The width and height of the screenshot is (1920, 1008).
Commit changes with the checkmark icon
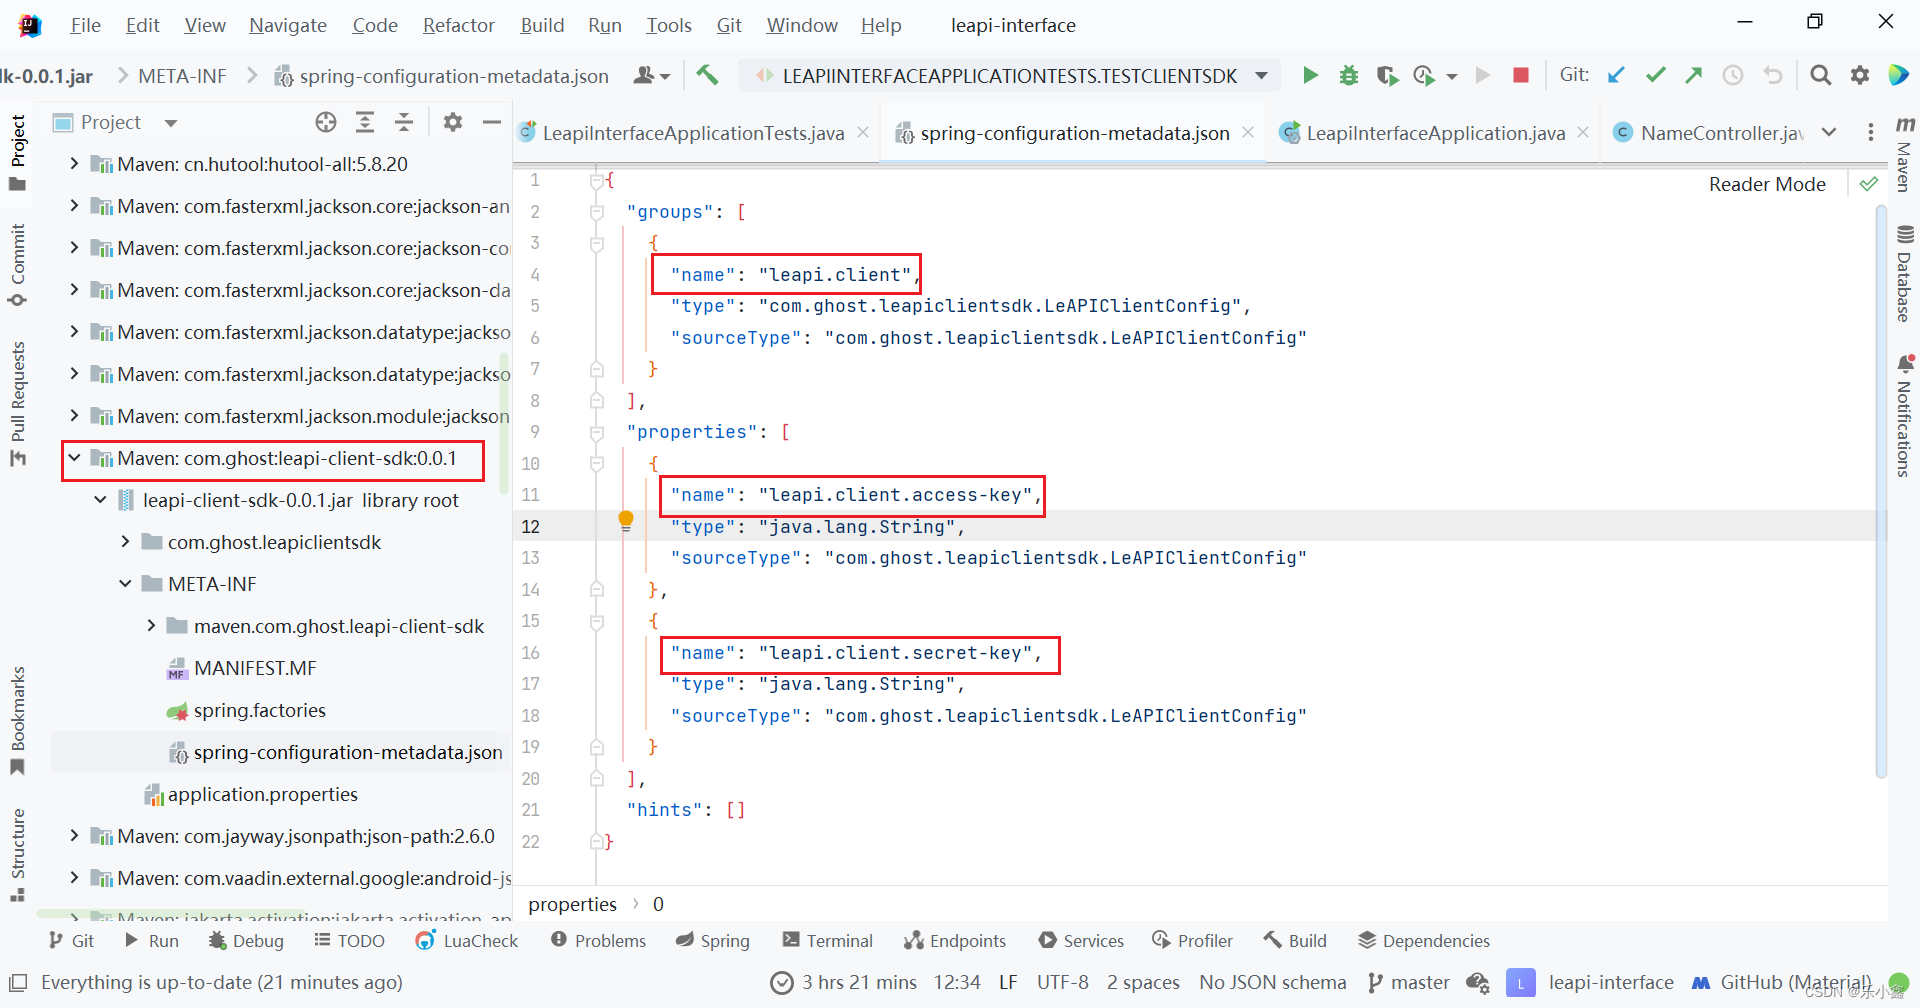click(x=1655, y=75)
